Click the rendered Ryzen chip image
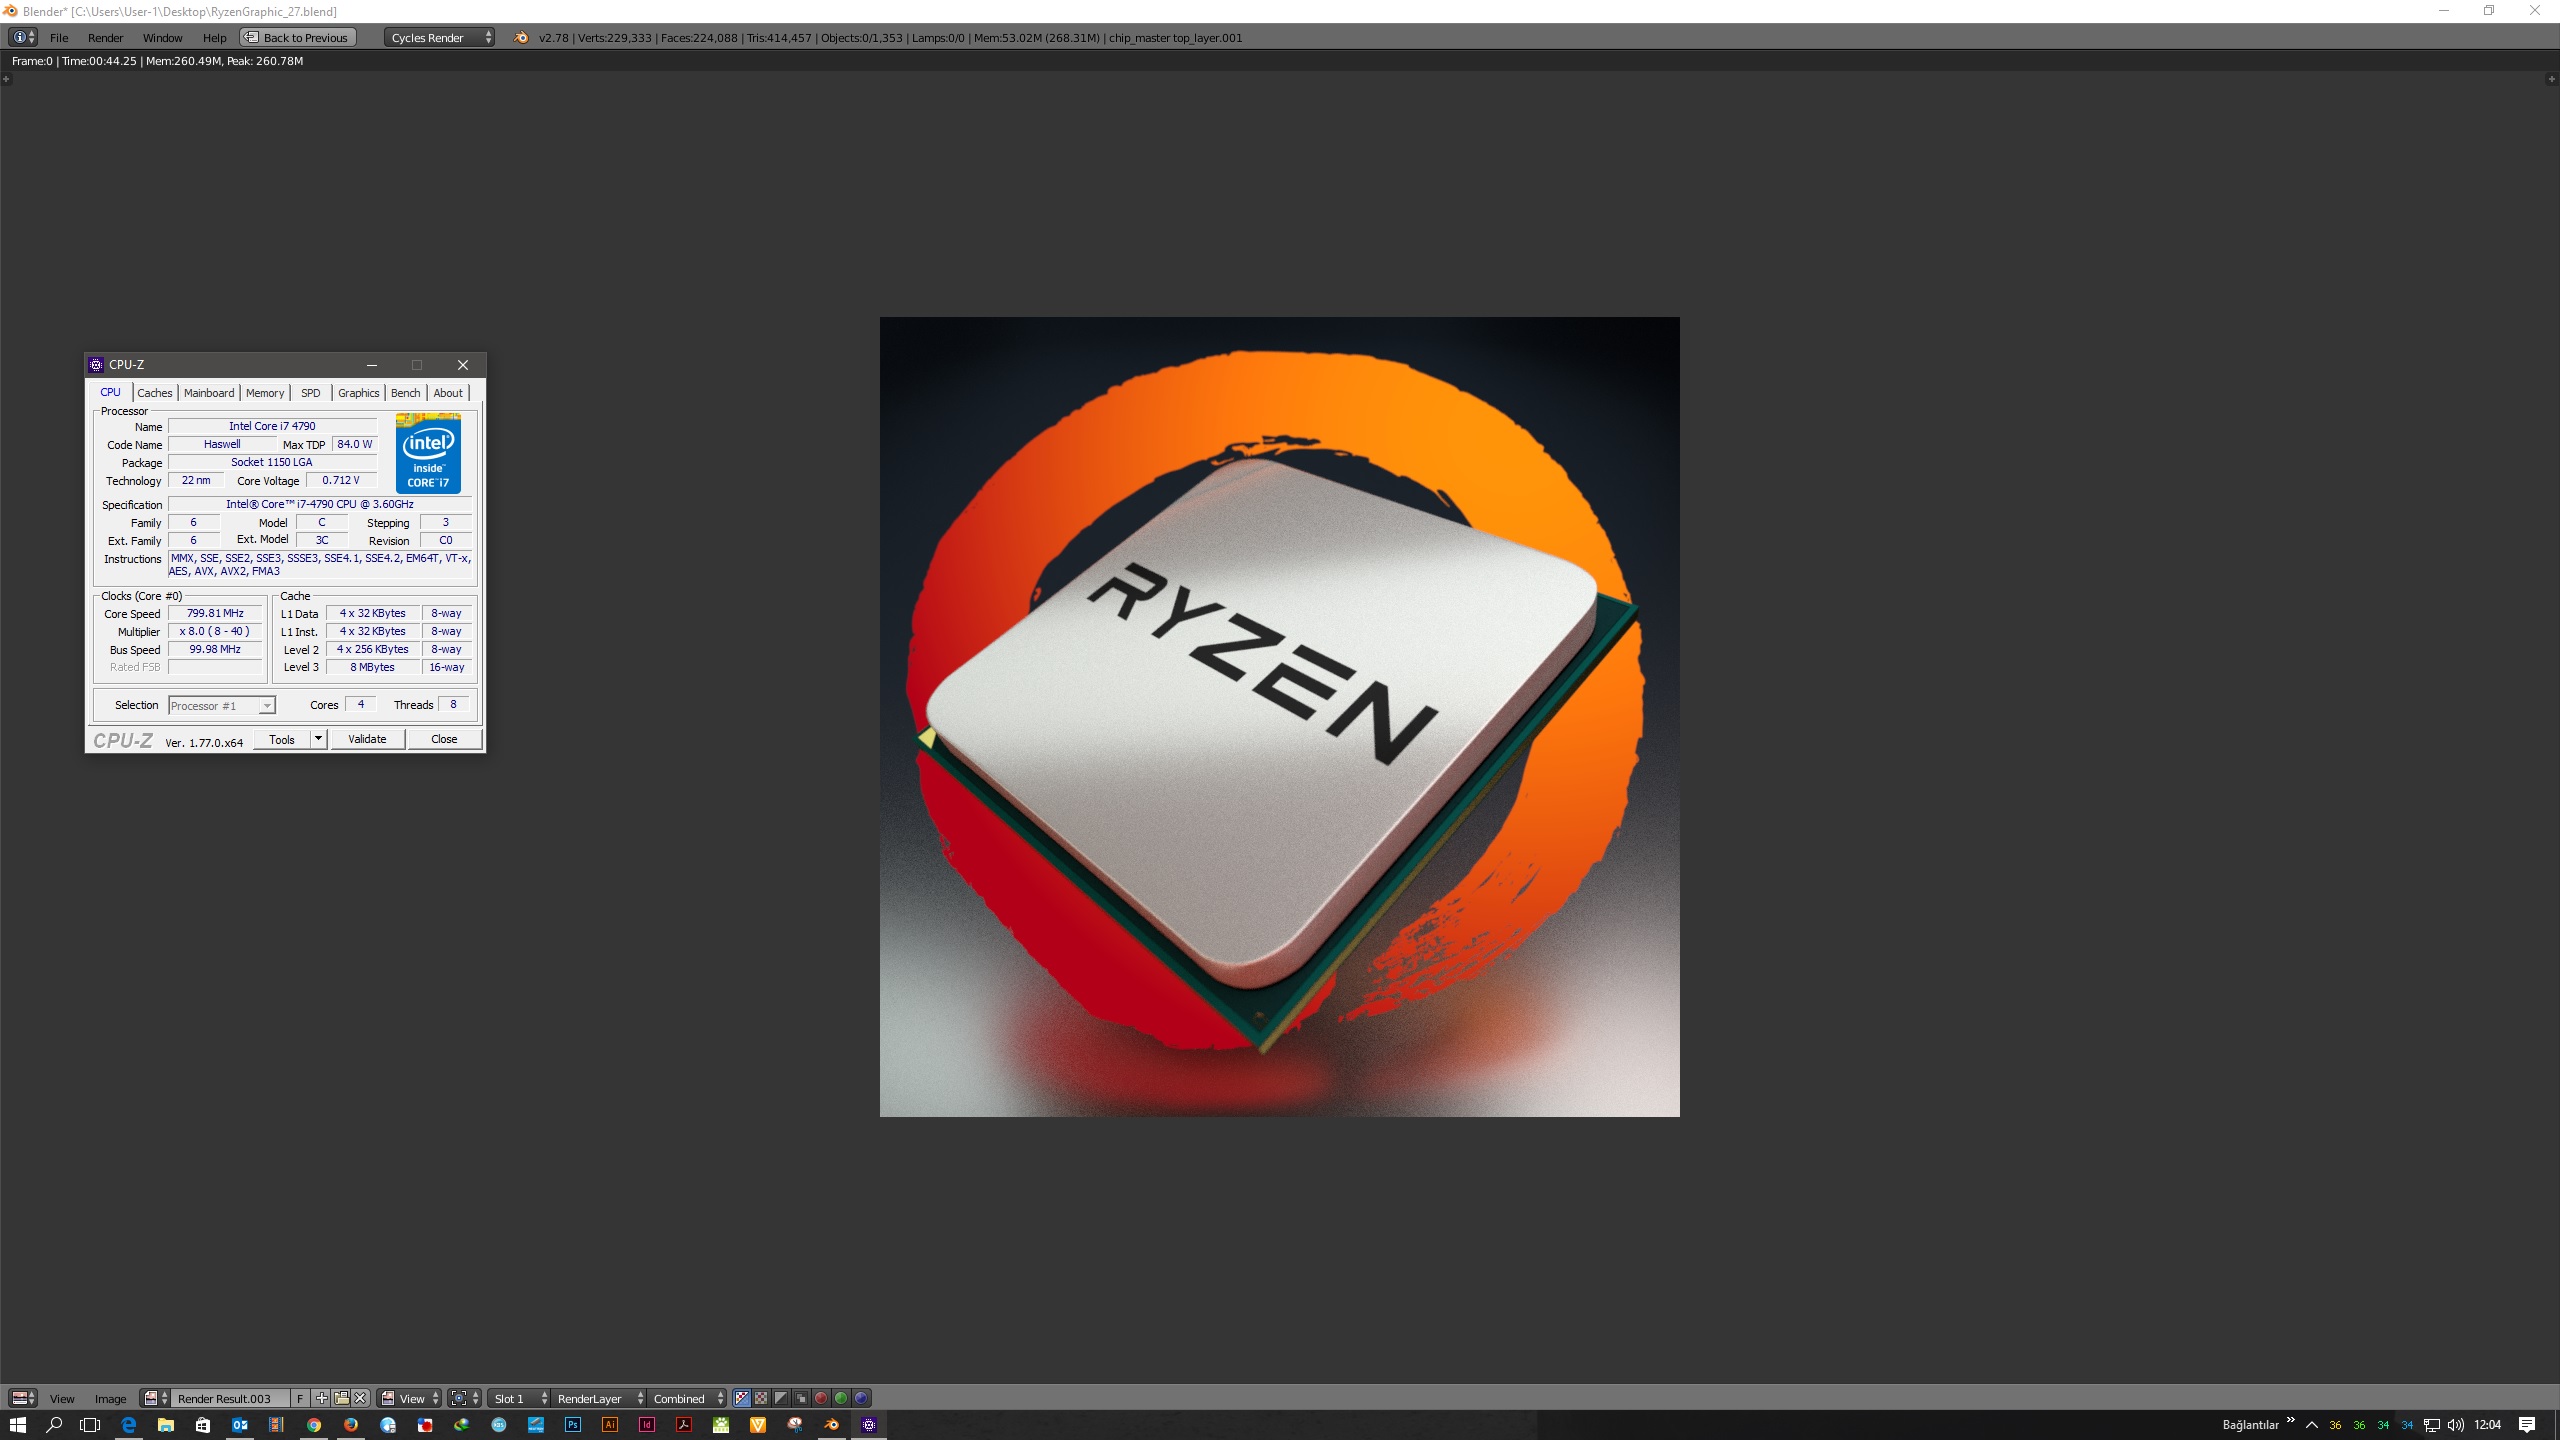The height and width of the screenshot is (1440, 2560). pos(1280,717)
